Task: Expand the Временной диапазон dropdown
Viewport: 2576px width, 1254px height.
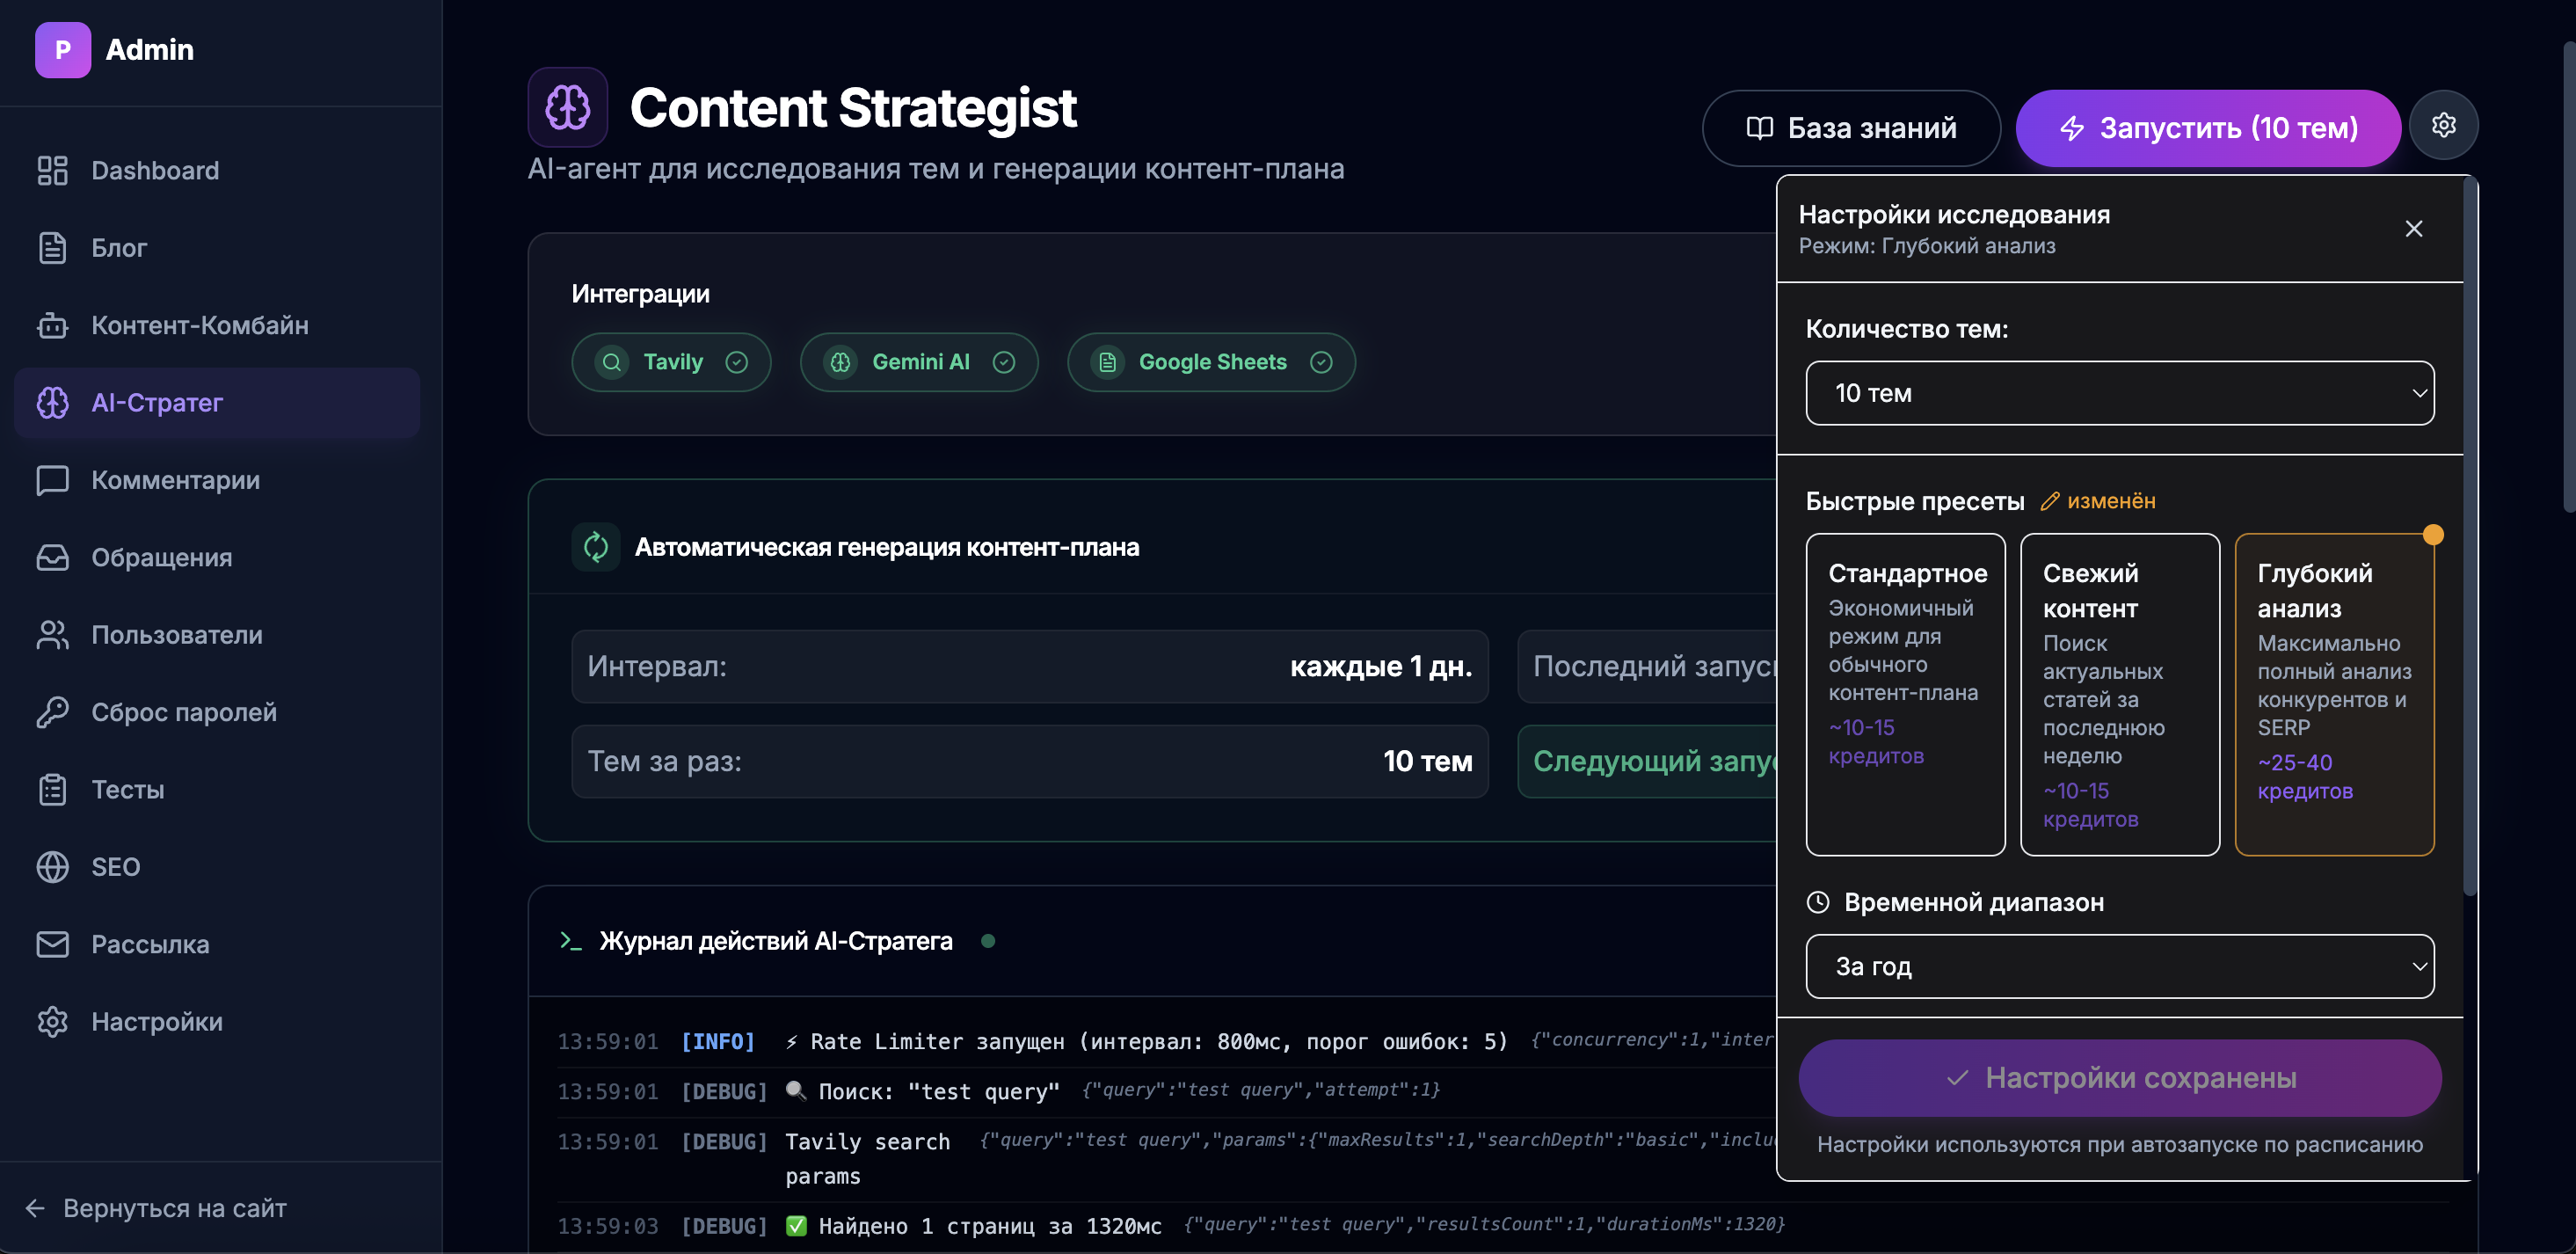Action: (x=2119, y=966)
